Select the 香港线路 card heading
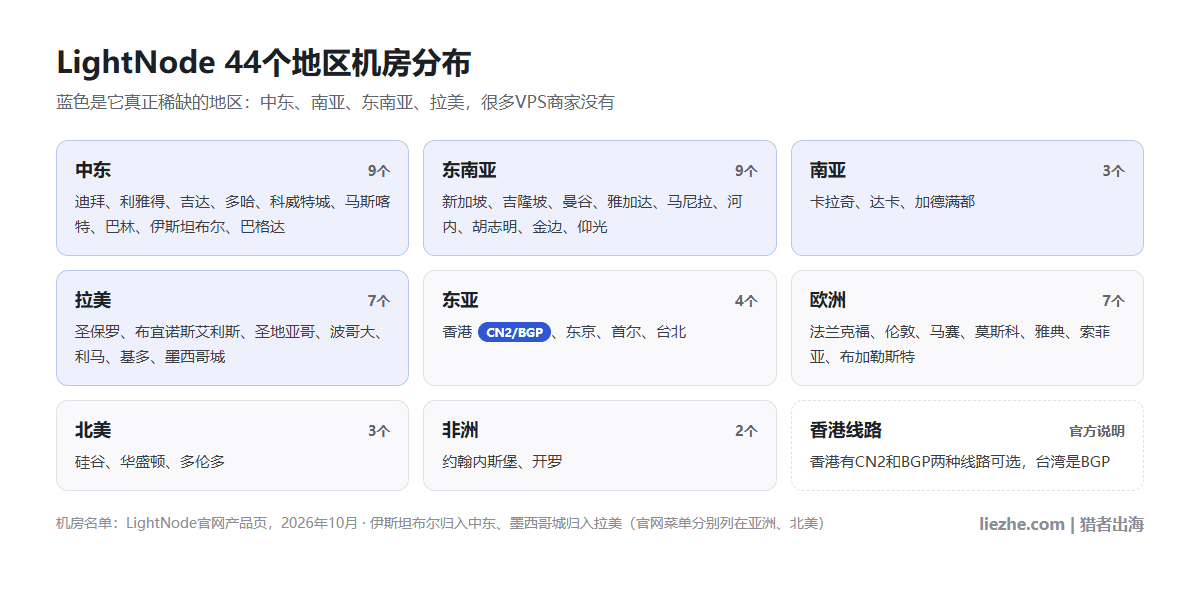 [x=846, y=431]
